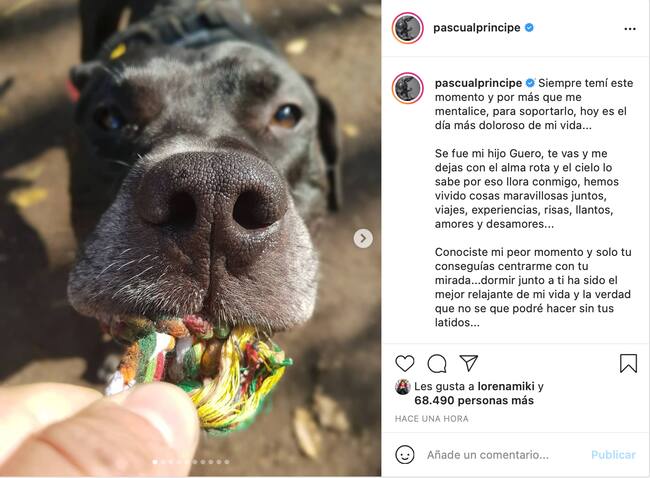Jump to last carousel dot indicator

[227, 461]
